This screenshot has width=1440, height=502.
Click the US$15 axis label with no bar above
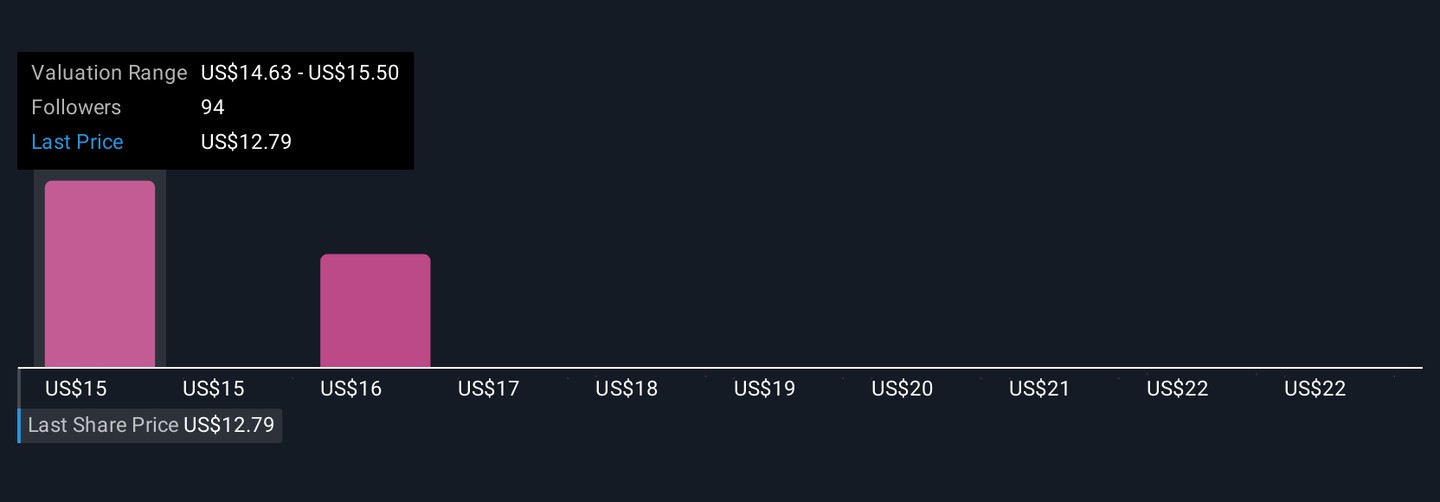click(214, 389)
